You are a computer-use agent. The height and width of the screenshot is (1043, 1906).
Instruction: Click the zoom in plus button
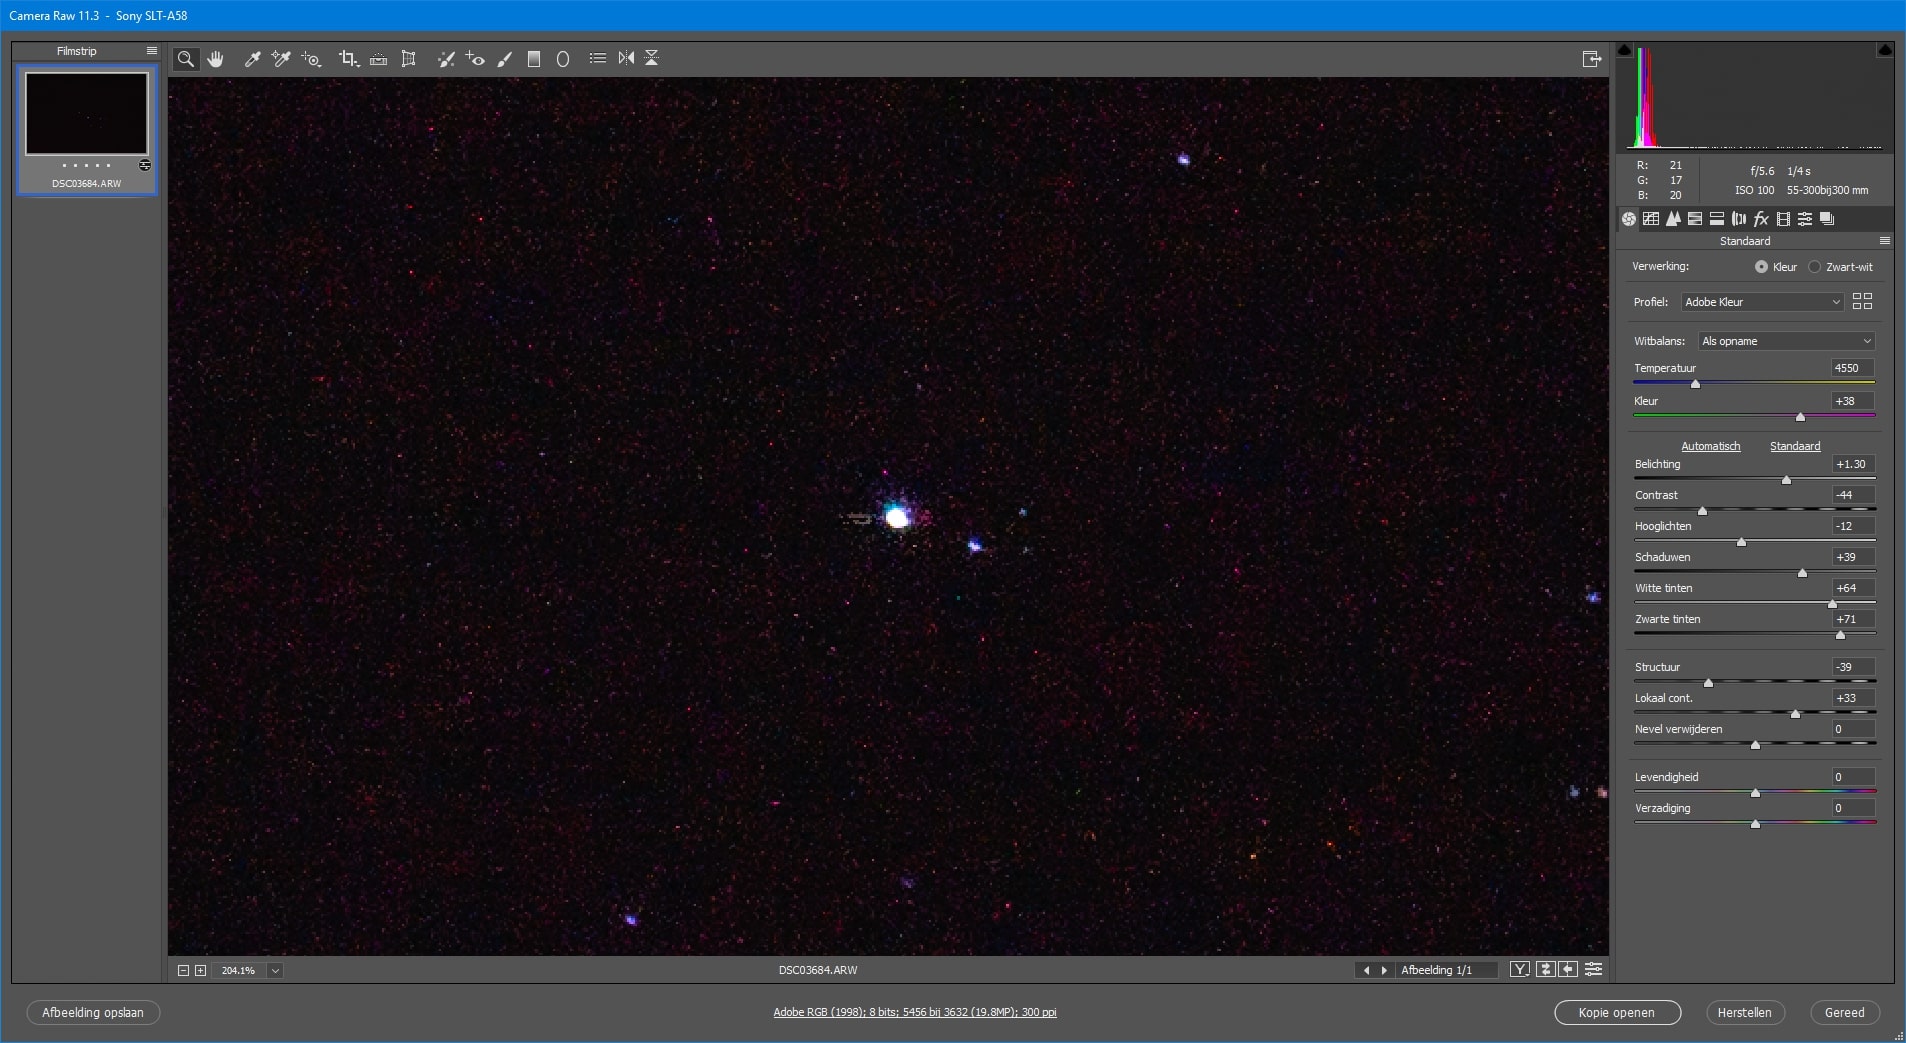tap(200, 970)
